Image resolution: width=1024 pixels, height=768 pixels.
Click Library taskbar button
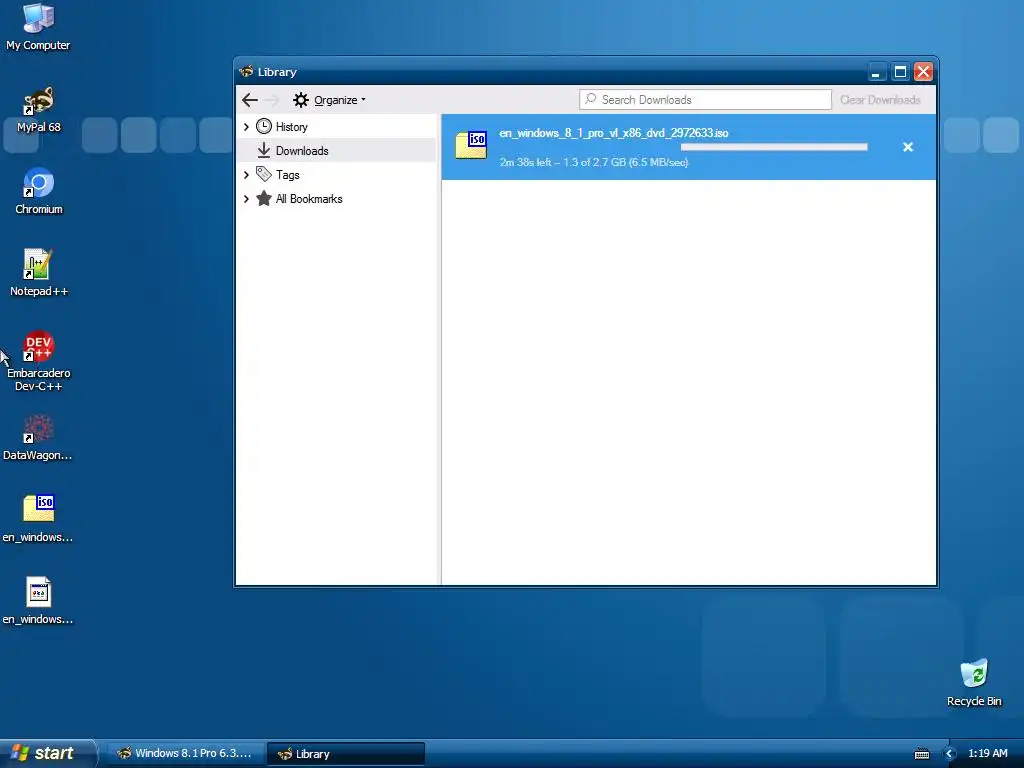point(345,754)
